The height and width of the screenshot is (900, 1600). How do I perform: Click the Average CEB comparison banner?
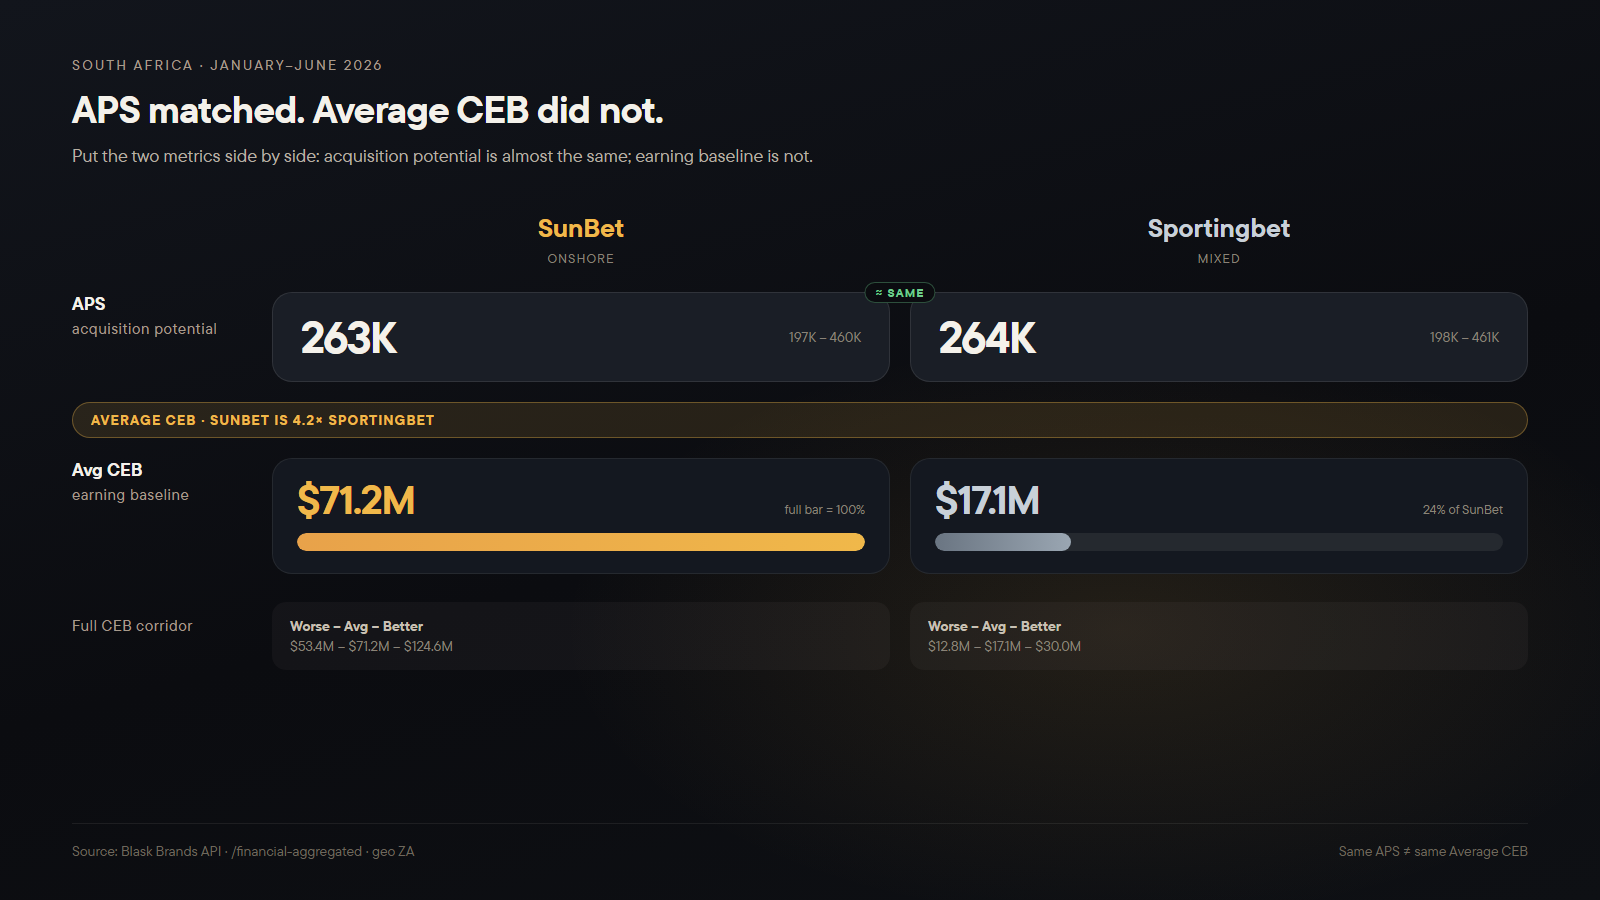[800, 420]
